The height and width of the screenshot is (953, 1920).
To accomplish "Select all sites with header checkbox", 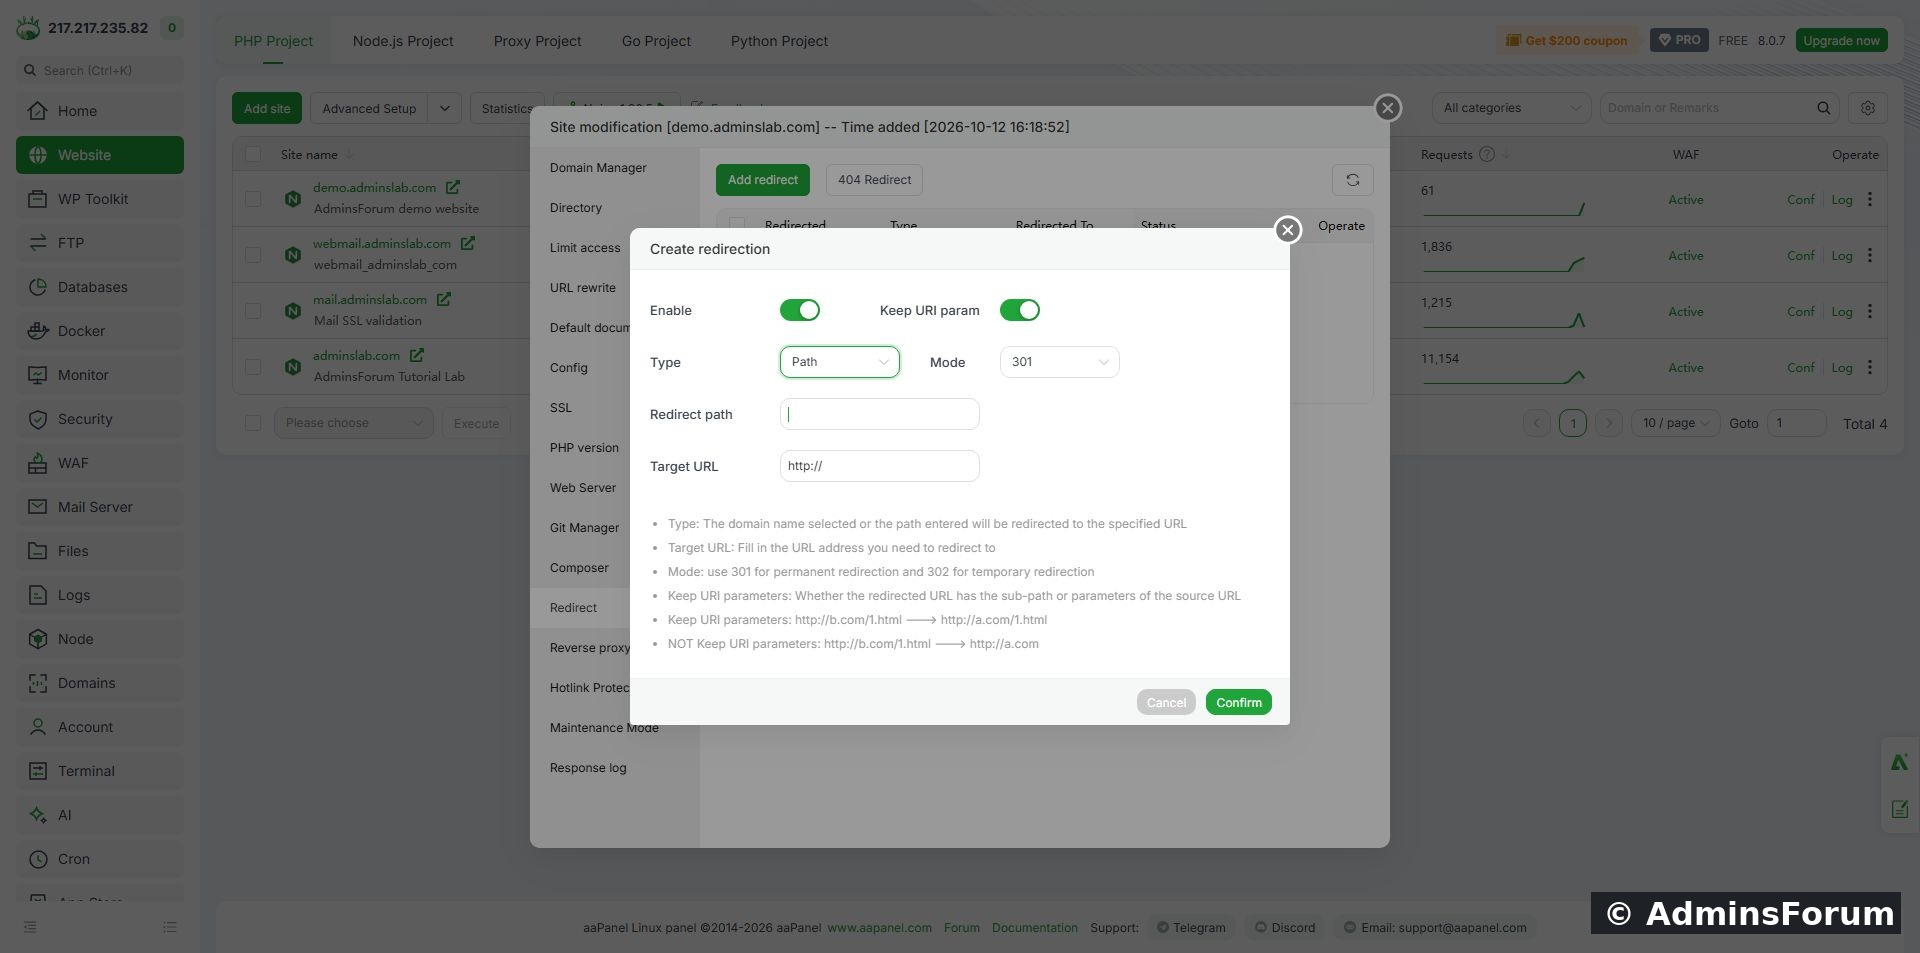I will (x=253, y=155).
